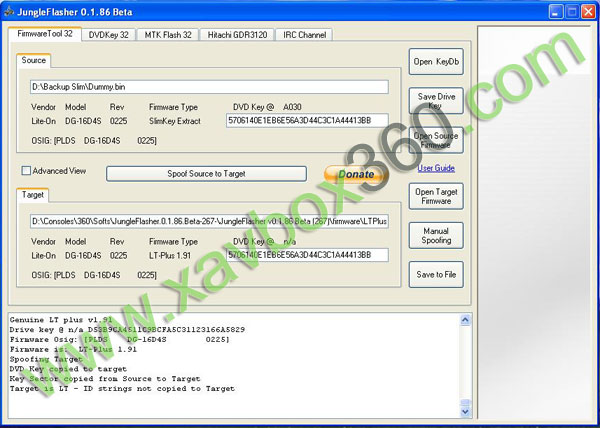Go to the IRC Channel tab
The image size is (600, 428).
coord(305,35)
